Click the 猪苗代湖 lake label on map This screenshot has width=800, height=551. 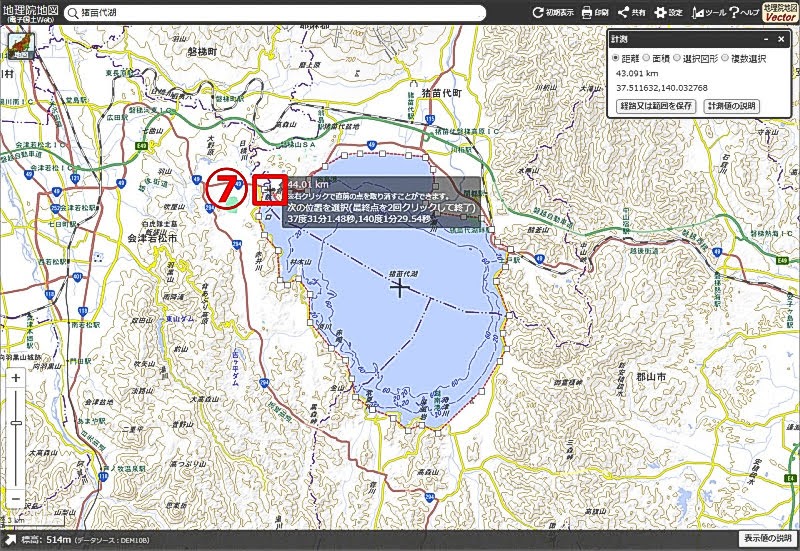pos(403,274)
